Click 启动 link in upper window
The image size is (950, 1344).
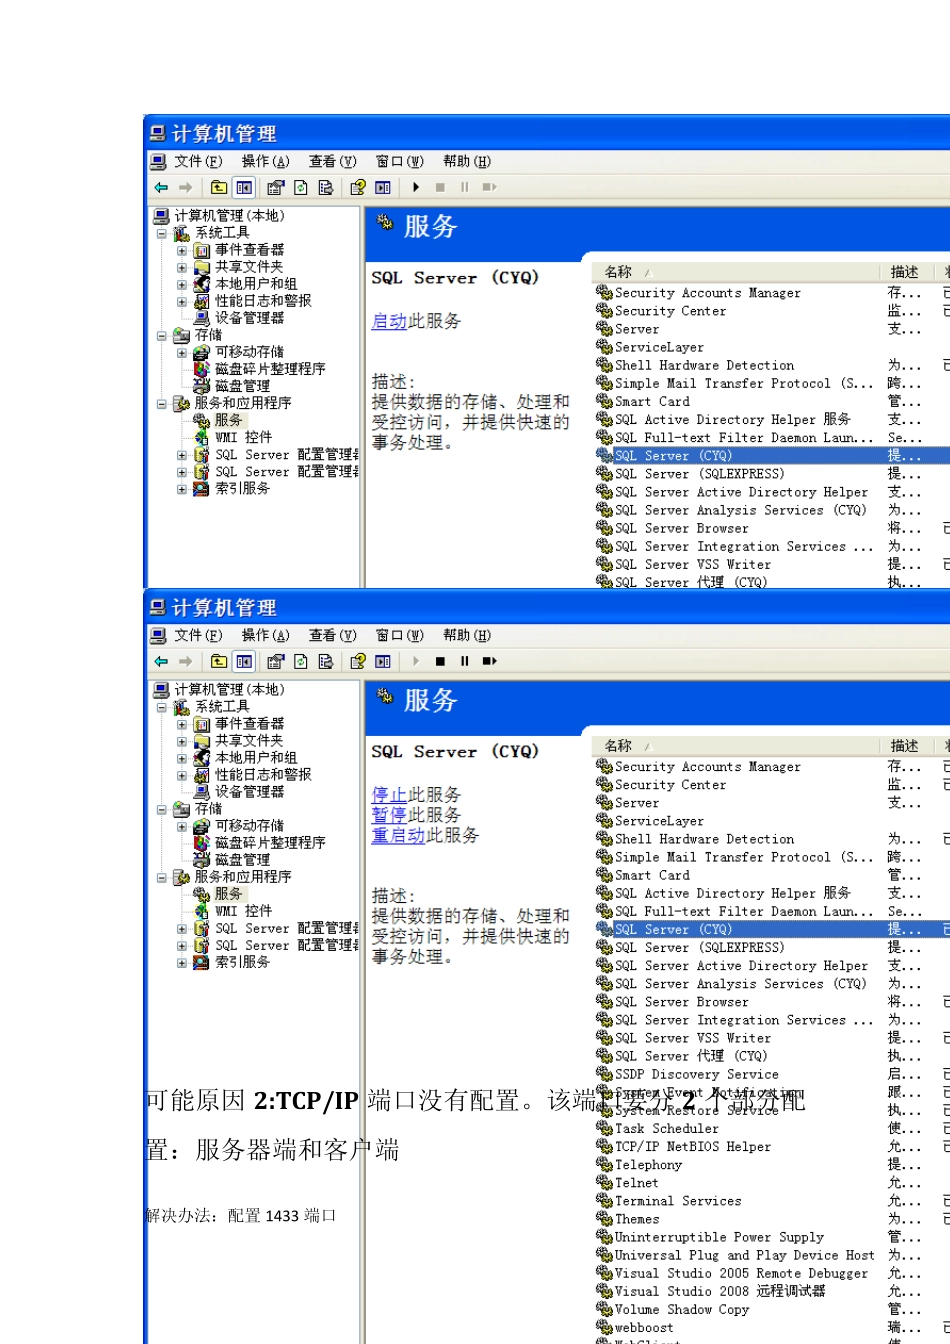pos(389,321)
